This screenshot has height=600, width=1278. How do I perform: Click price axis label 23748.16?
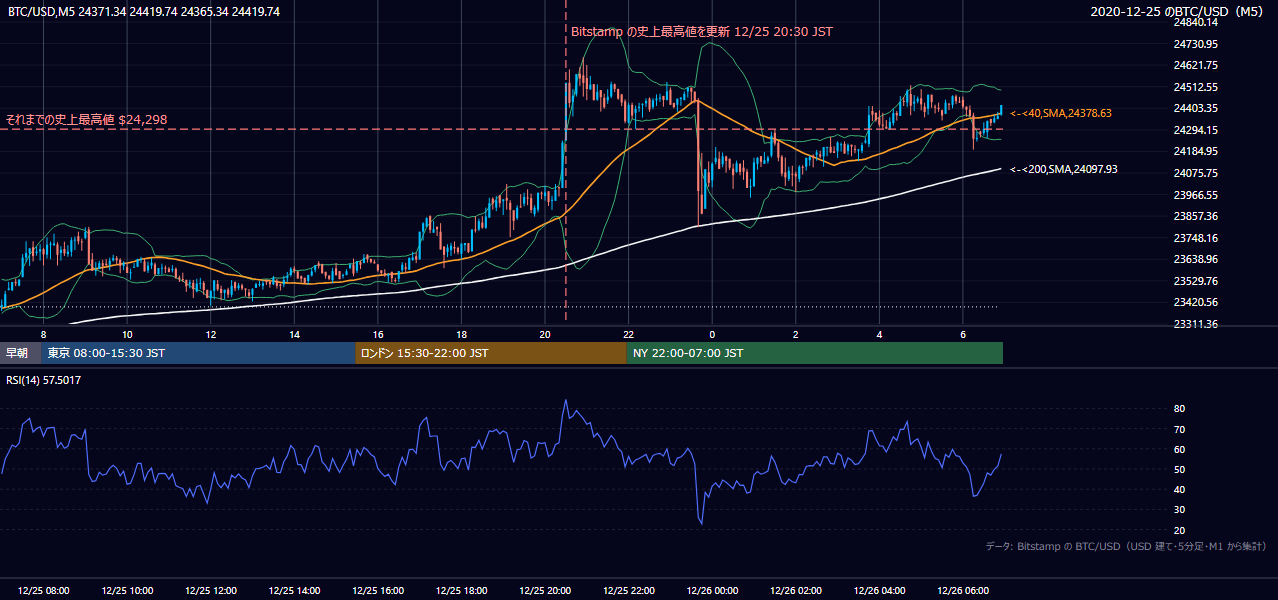[x=1196, y=238]
